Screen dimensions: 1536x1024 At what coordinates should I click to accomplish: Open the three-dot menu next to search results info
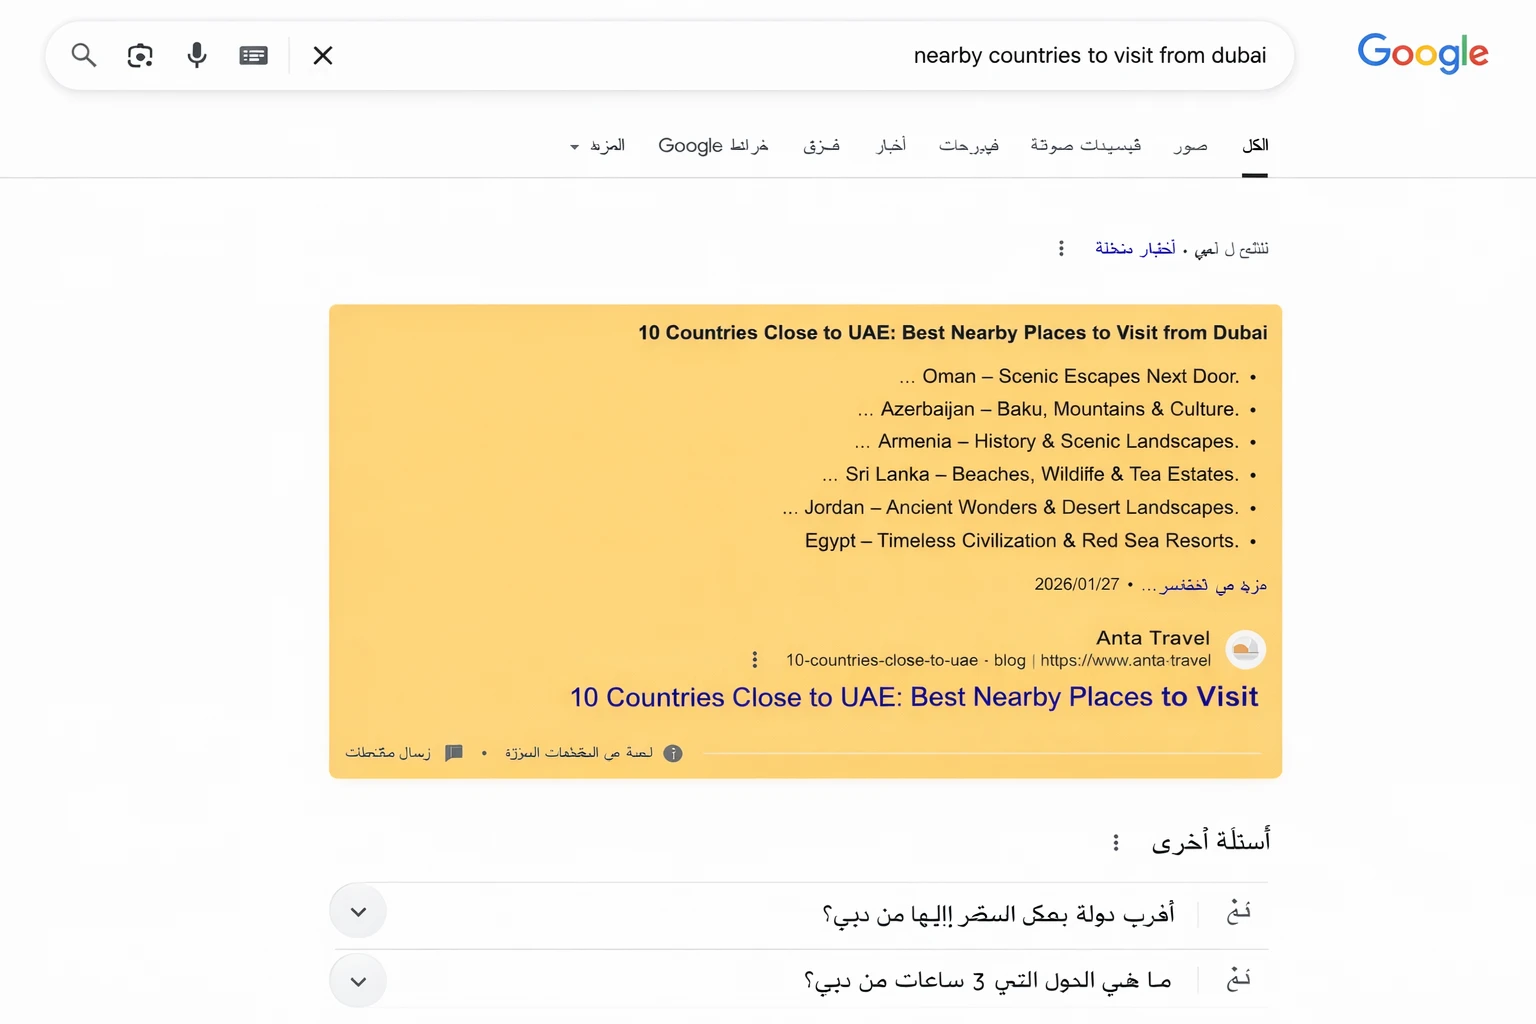coord(1061,248)
